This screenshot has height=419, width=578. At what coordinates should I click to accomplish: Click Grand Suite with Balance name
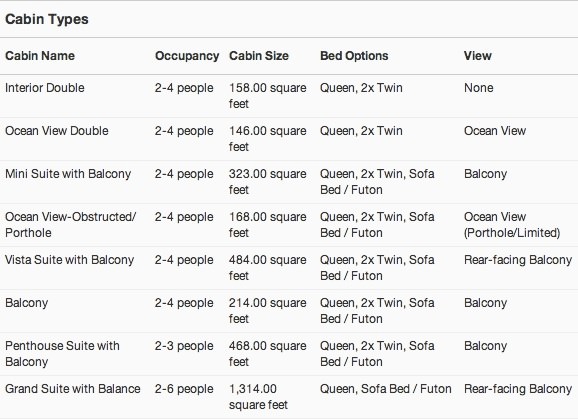coord(73,389)
